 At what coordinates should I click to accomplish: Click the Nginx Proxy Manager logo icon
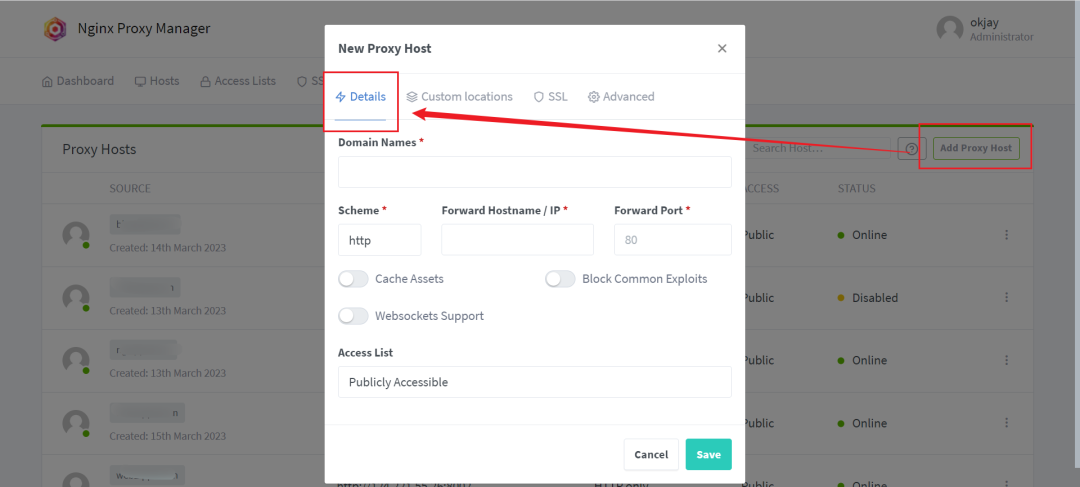coord(55,29)
